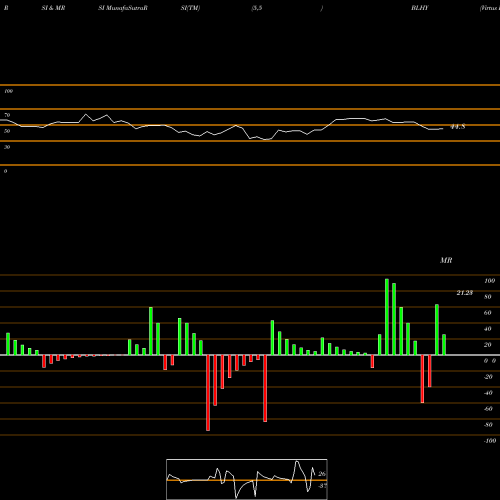Click the 'SI & MR' header label

[53, 8]
